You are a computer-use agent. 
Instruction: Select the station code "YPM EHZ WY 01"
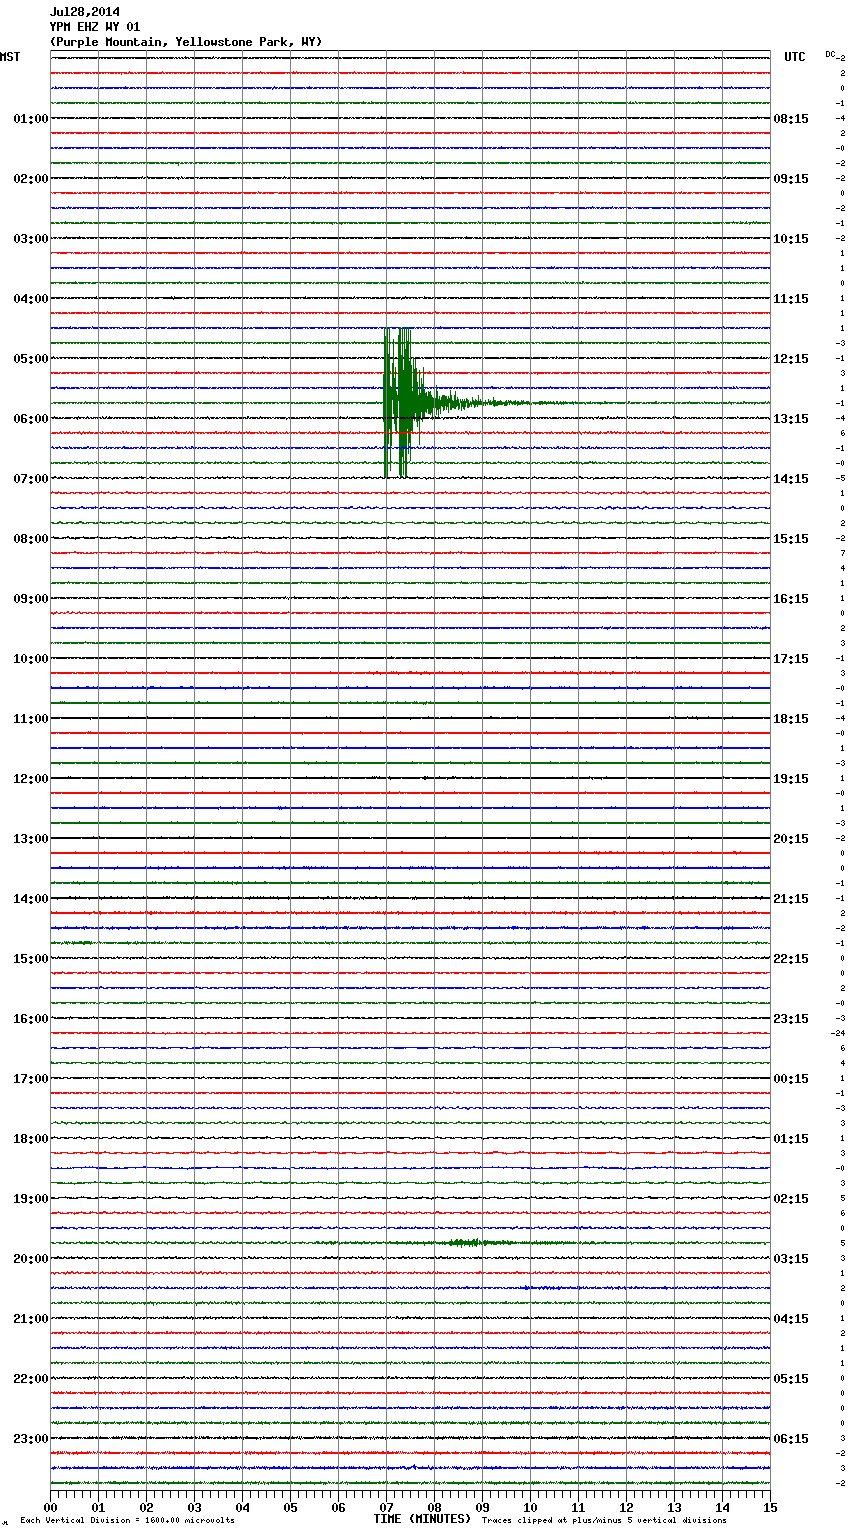95,27
